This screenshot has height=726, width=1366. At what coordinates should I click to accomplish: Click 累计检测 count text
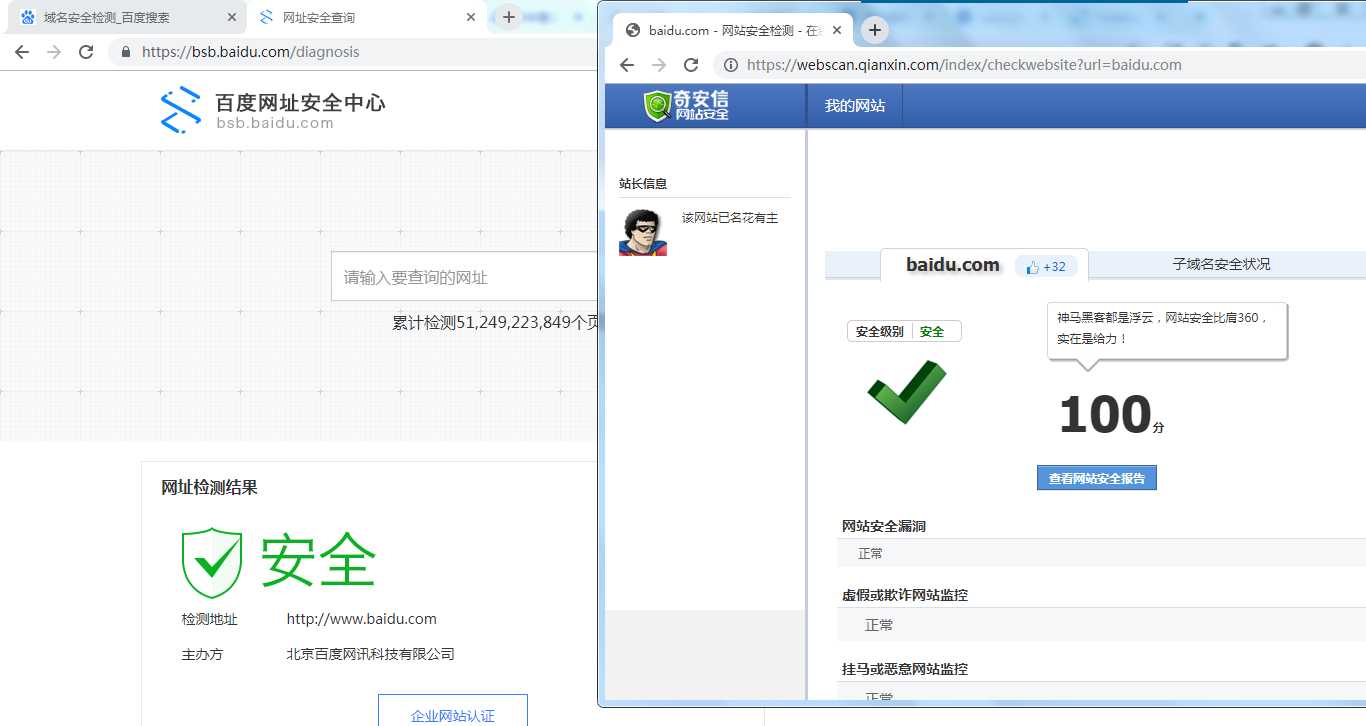[495, 323]
